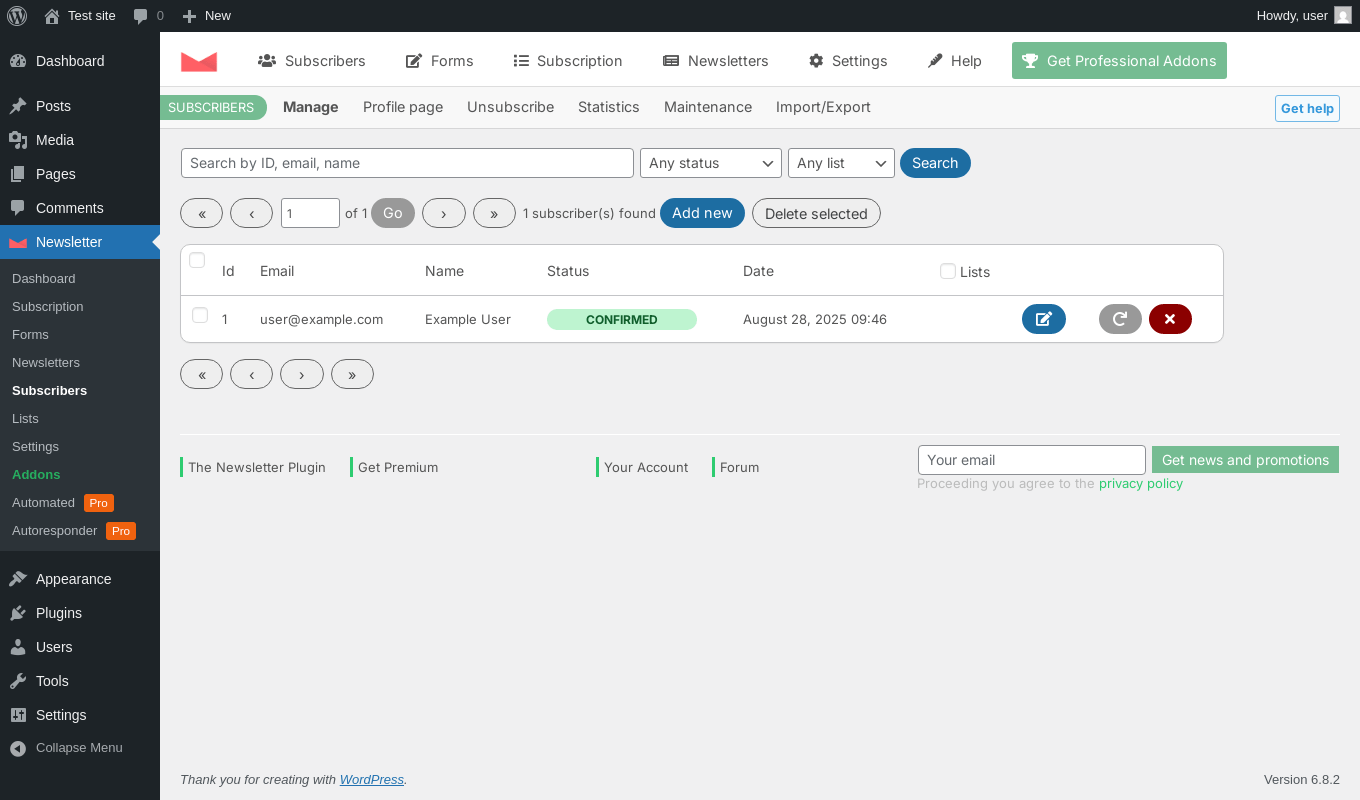Expand the Any status dropdown

click(x=711, y=163)
